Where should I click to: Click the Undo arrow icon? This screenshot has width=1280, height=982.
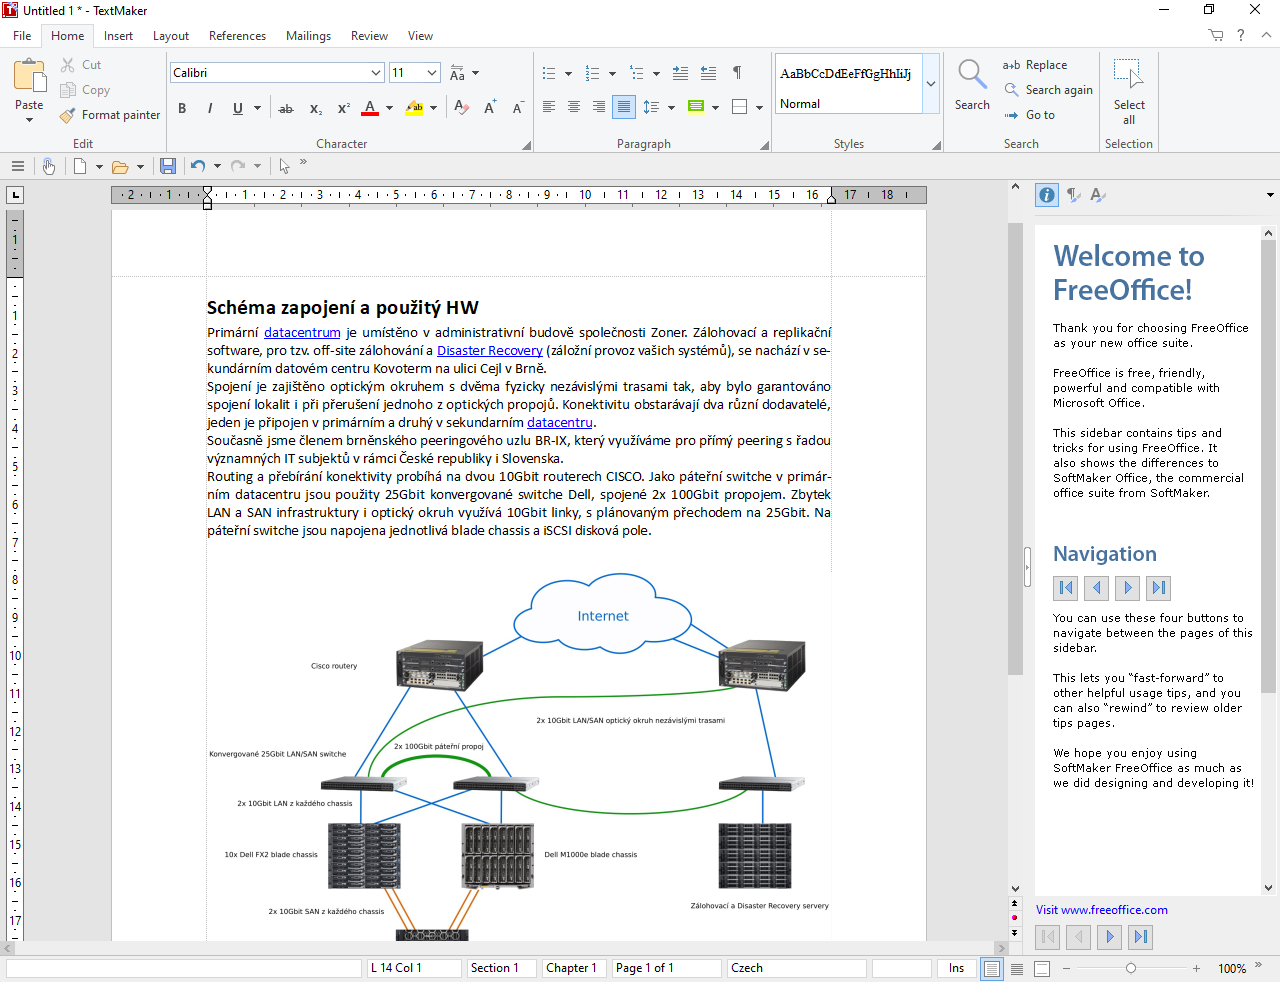pos(198,166)
